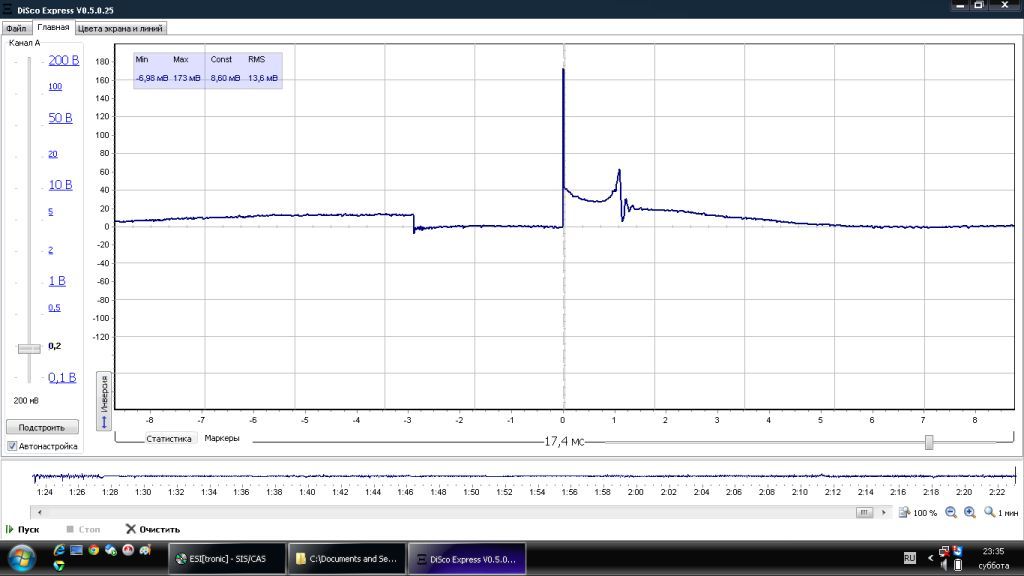Switch to C:\Documents and Se... folder window
This screenshot has height=576, width=1024.
tap(347, 559)
